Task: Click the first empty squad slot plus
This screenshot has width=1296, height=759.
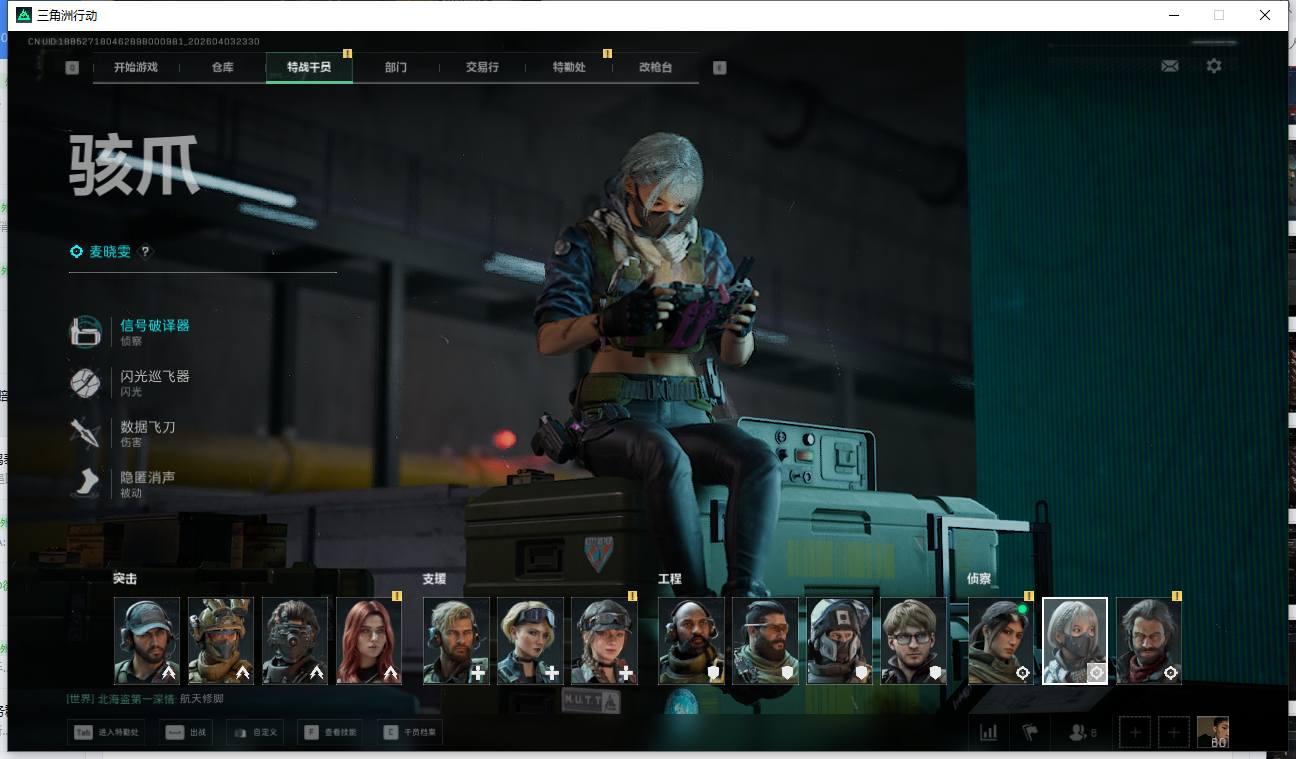Action: (1134, 732)
